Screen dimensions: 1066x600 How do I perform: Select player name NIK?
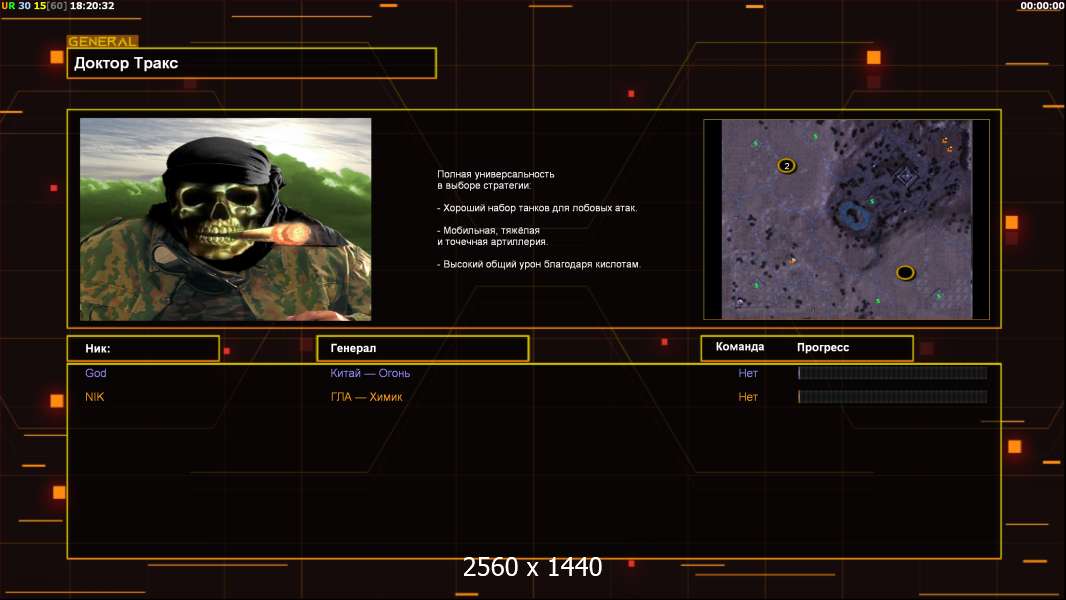click(94, 397)
